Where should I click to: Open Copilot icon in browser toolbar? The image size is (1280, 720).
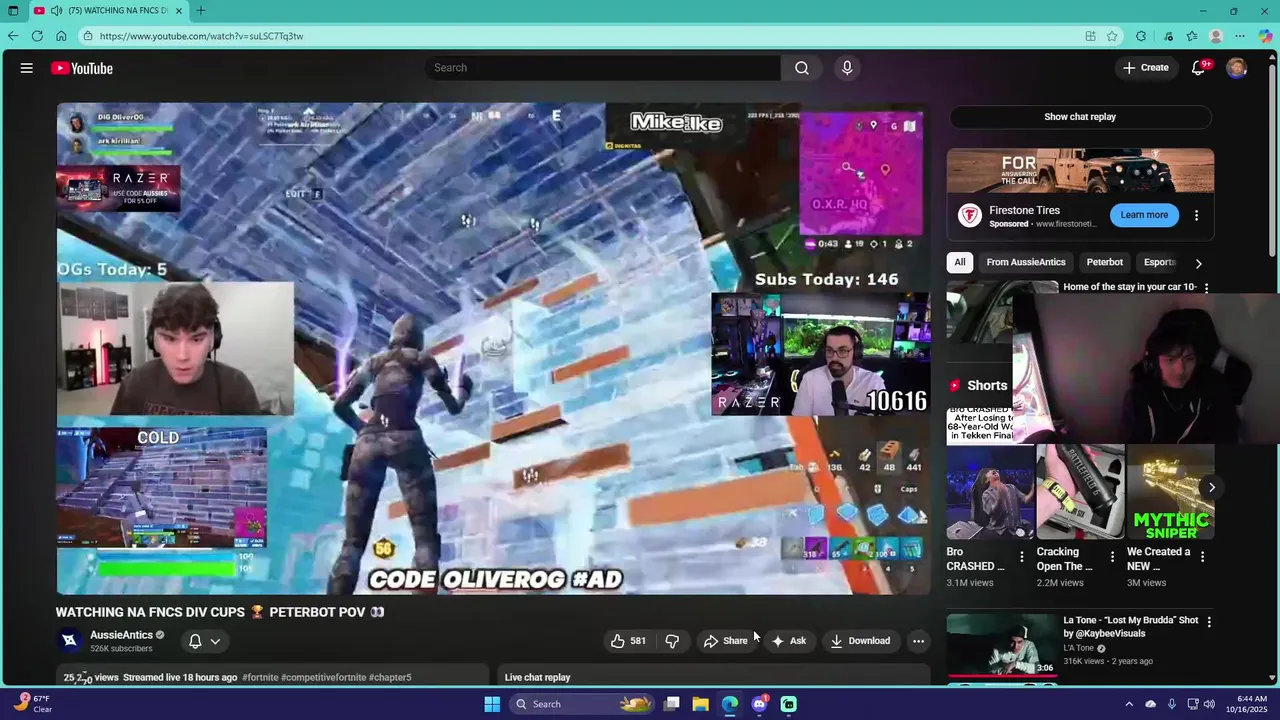coord(1265,36)
